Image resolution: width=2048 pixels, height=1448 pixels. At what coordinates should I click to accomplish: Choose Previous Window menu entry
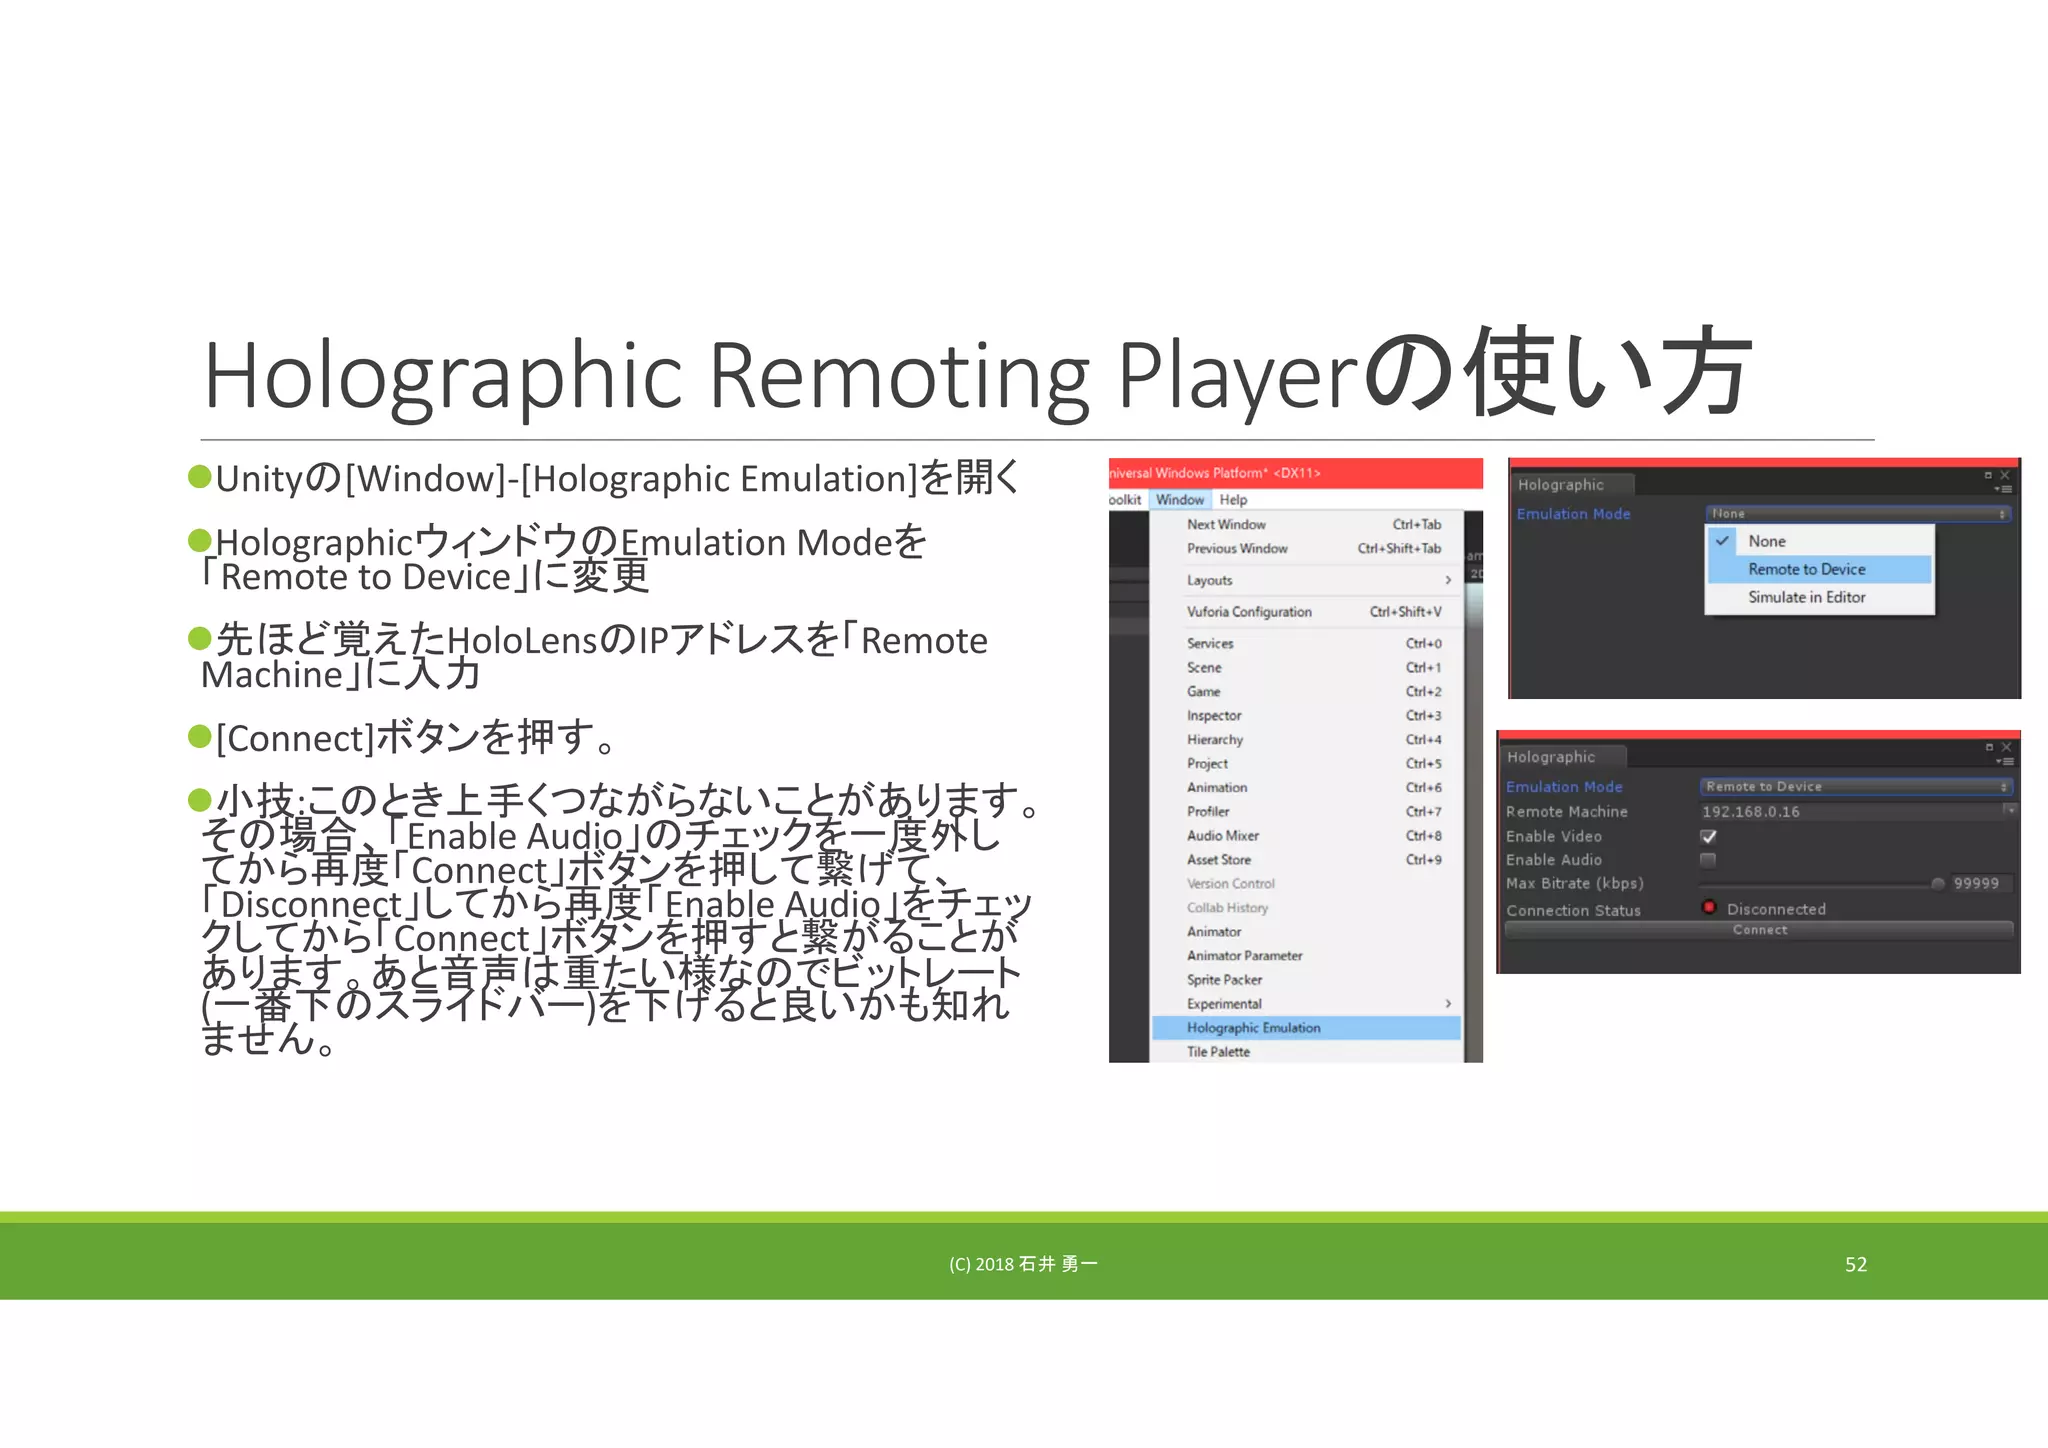[1307, 548]
